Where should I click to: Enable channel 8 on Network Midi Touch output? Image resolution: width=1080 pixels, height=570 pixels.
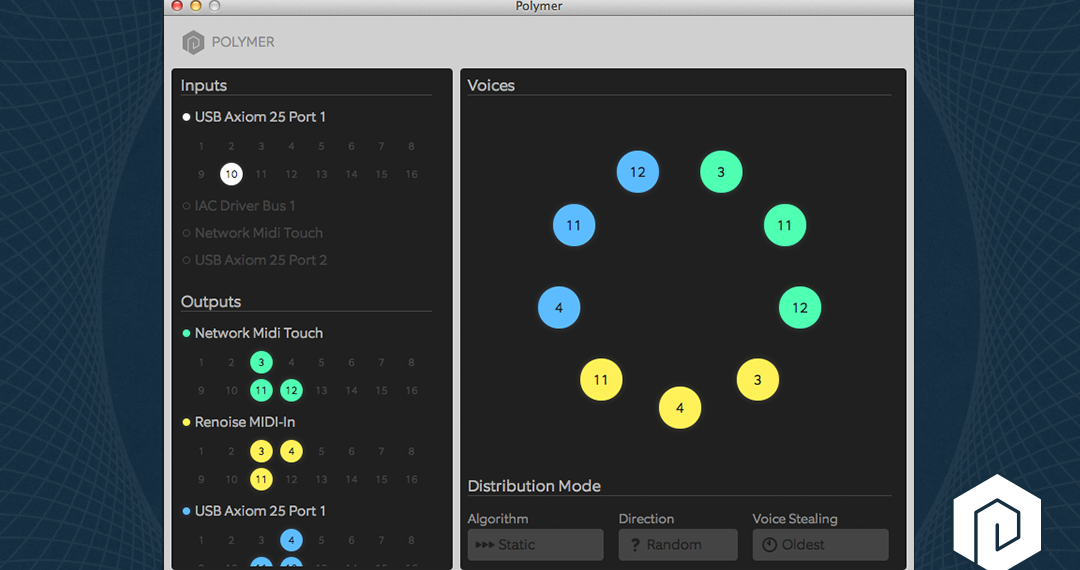[411, 362]
